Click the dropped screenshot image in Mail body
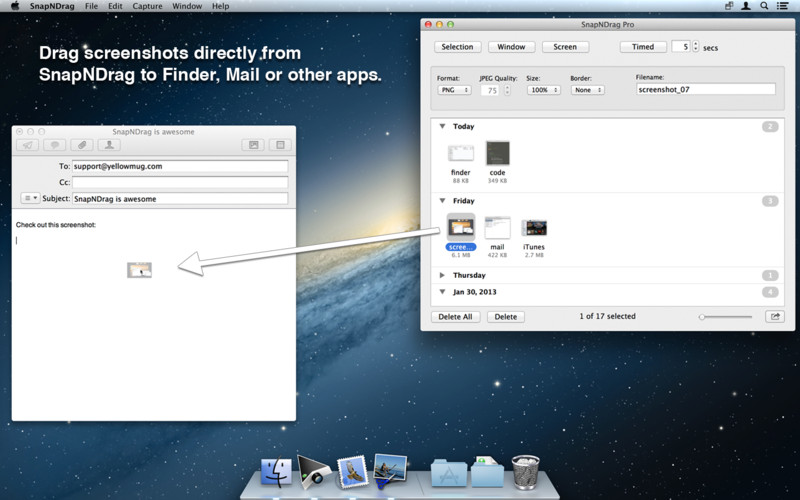 [139, 270]
